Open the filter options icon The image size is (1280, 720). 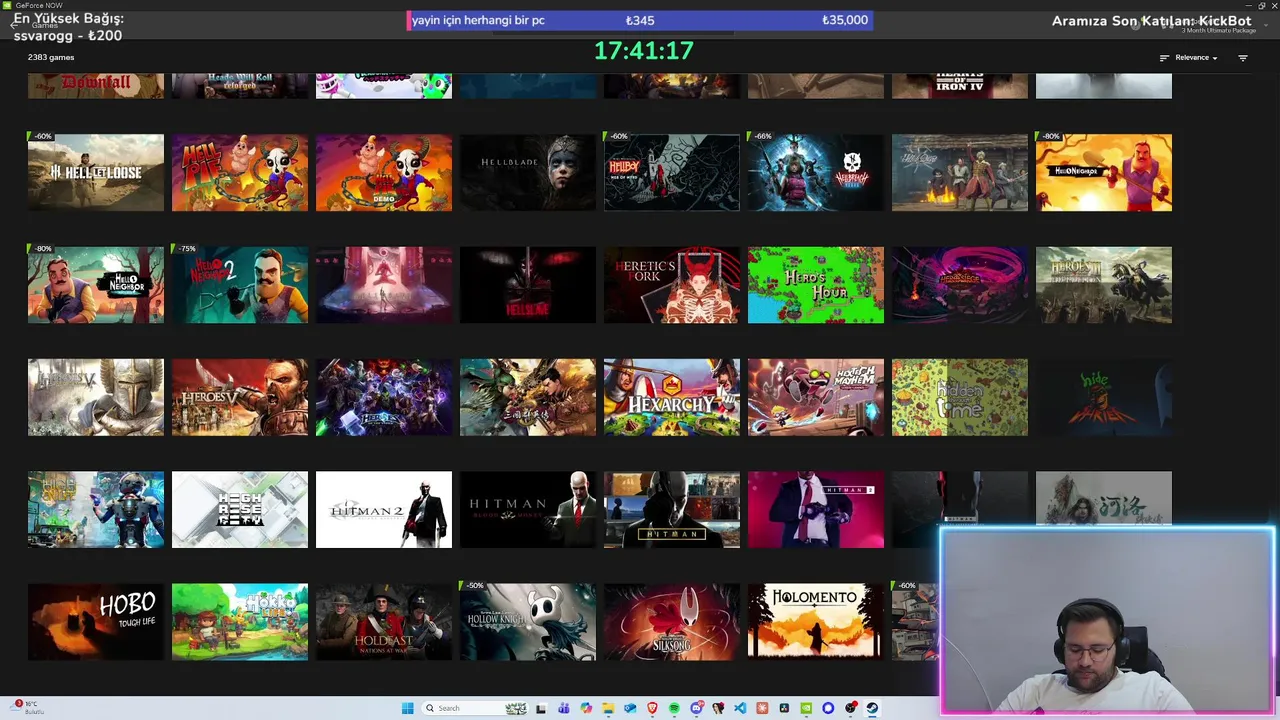tap(1243, 58)
